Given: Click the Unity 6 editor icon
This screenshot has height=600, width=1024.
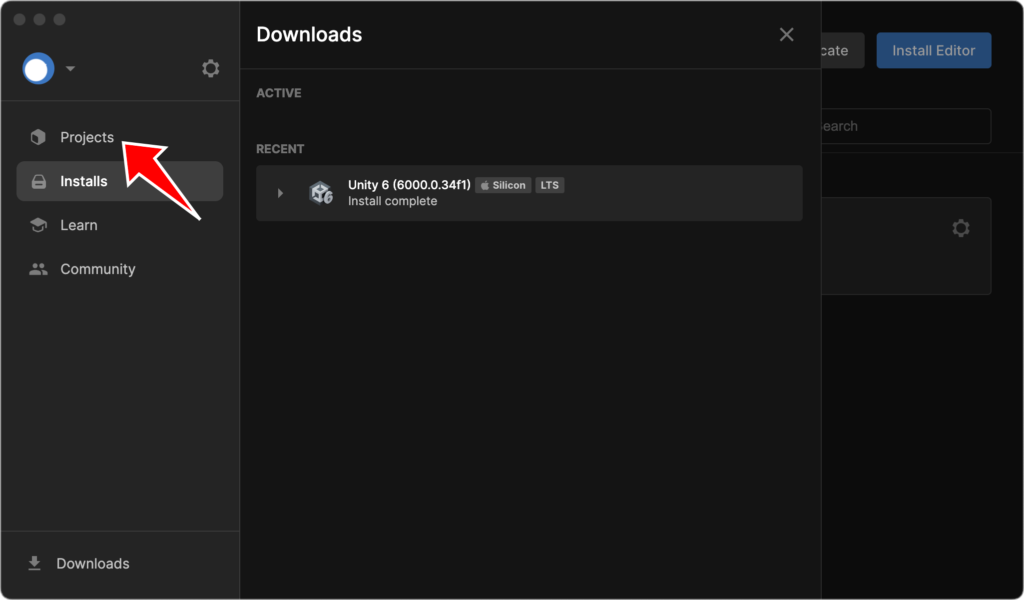Looking at the screenshot, I should coord(321,193).
